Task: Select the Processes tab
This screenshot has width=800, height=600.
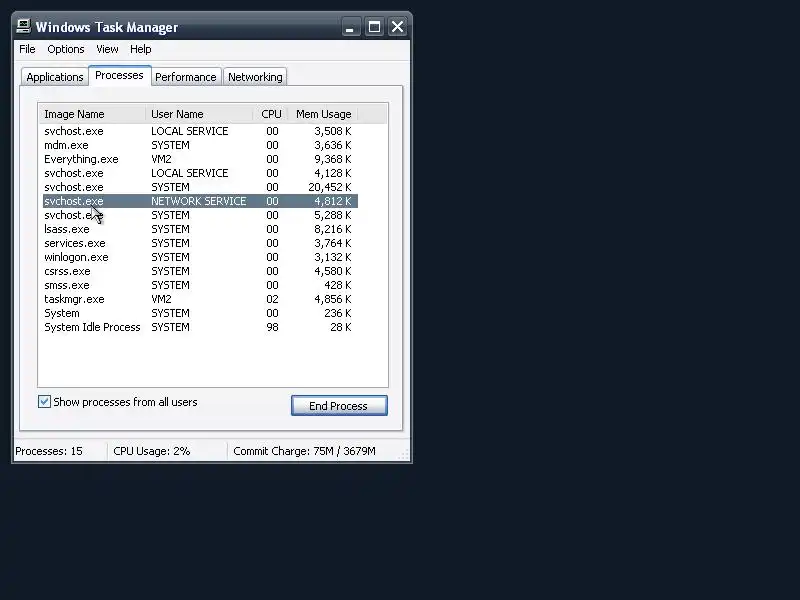Action: [119, 76]
